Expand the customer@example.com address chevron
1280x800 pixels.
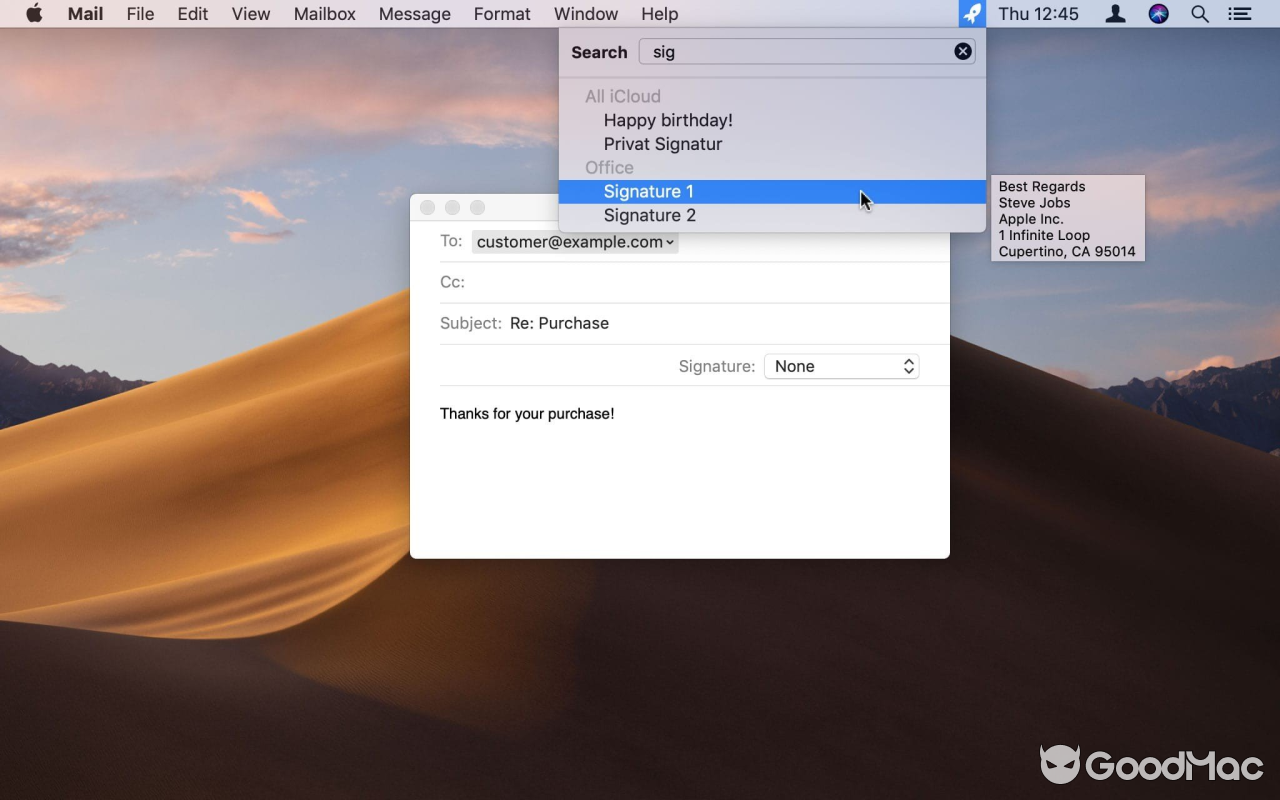click(669, 241)
